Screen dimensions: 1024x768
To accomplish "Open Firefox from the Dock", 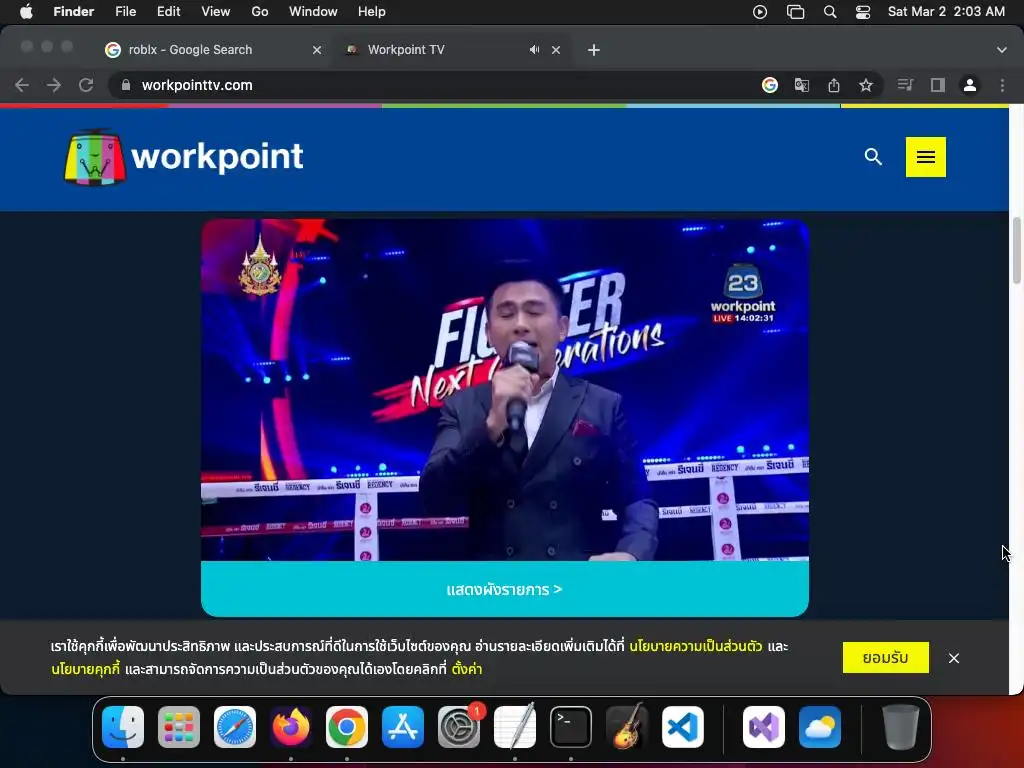I will click(x=291, y=727).
